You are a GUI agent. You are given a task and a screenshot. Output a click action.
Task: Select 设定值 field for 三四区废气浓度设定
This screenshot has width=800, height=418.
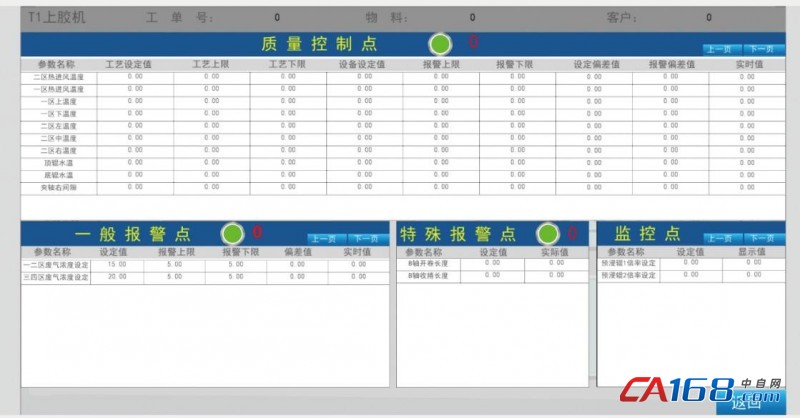(117, 276)
